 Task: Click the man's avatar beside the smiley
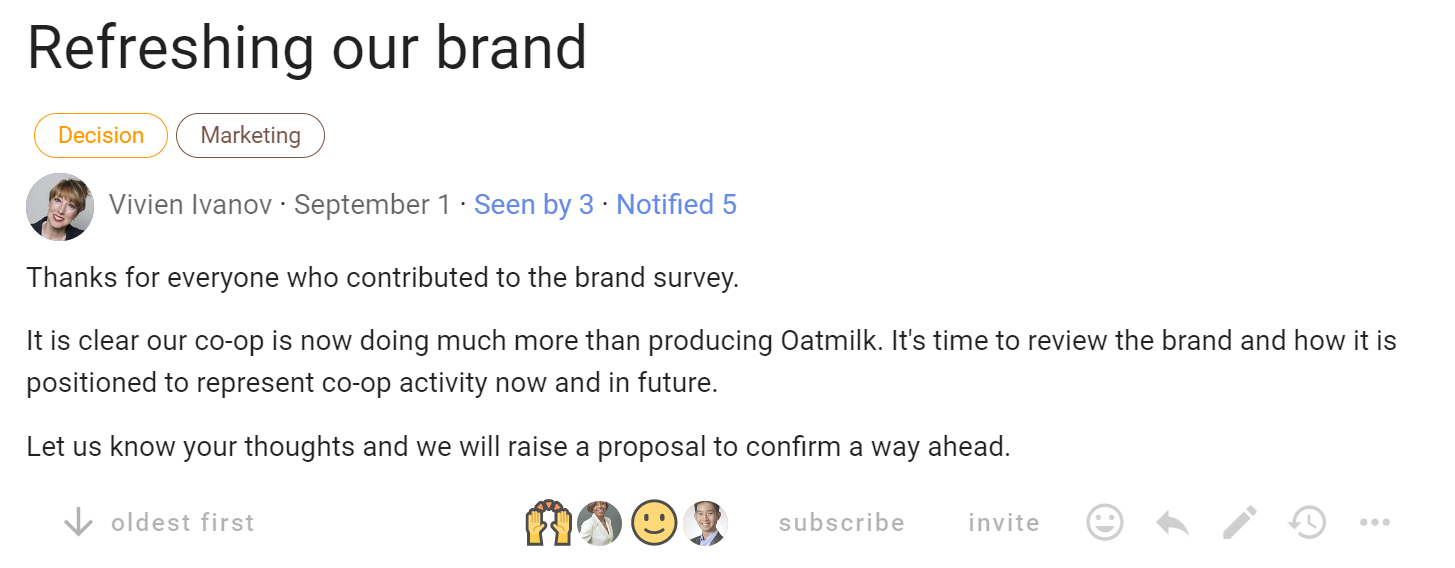(705, 522)
